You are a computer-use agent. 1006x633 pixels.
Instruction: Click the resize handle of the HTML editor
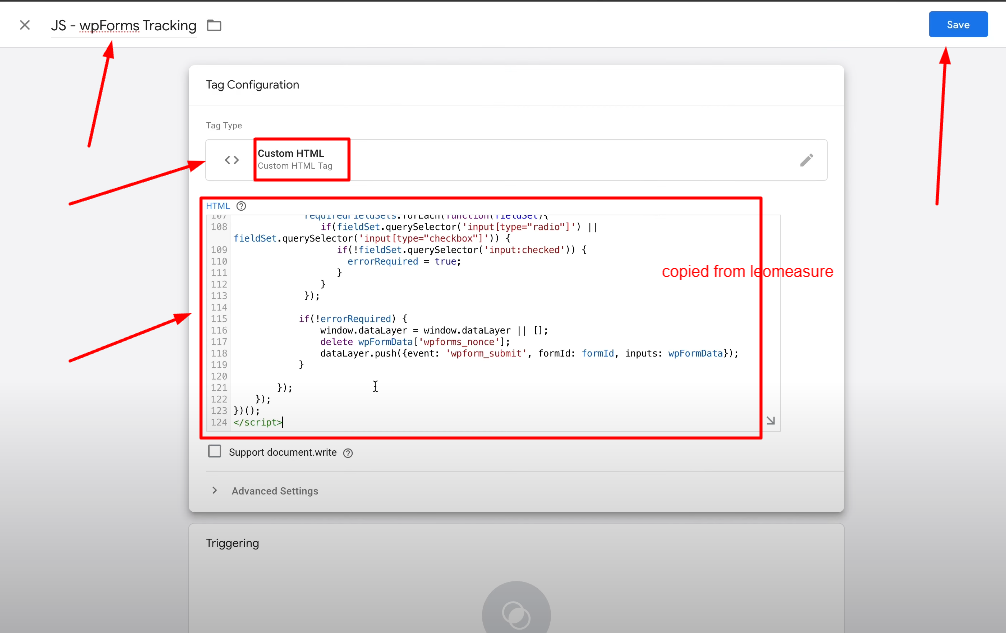771,421
